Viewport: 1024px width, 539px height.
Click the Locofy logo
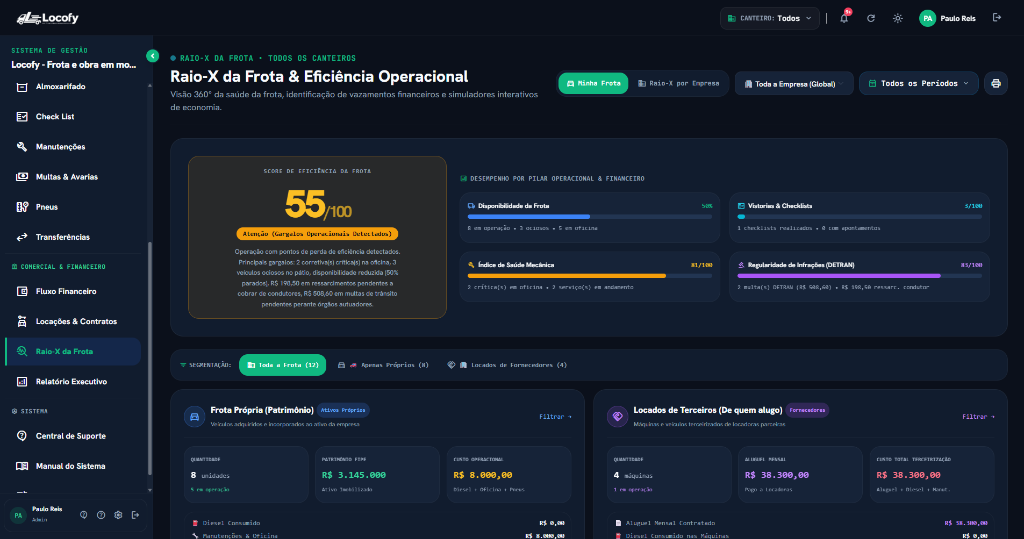coord(48,18)
